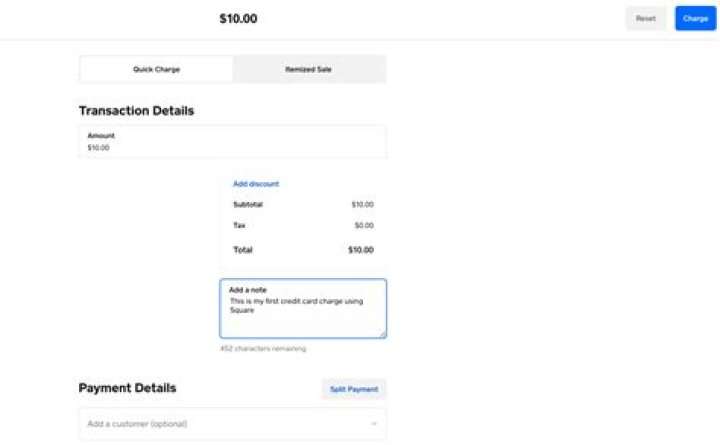This screenshot has width=720, height=445.
Task: Select the Subtotal row amount
Action: point(362,204)
